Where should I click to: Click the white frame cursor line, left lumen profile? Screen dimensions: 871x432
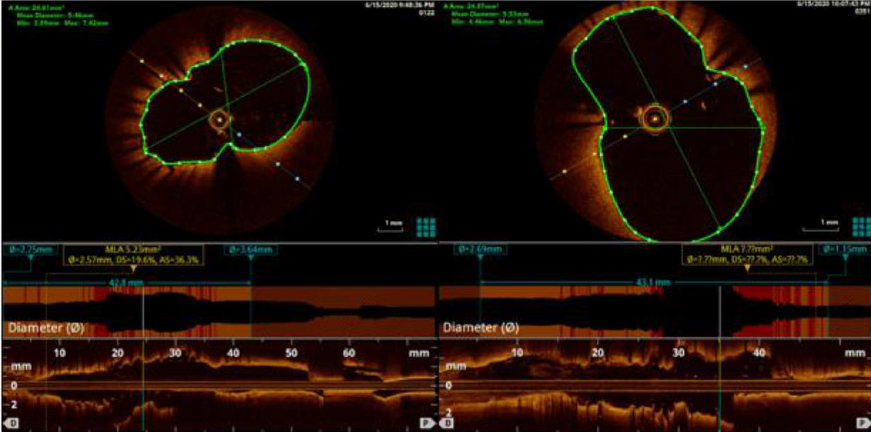click(x=143, y=312)
